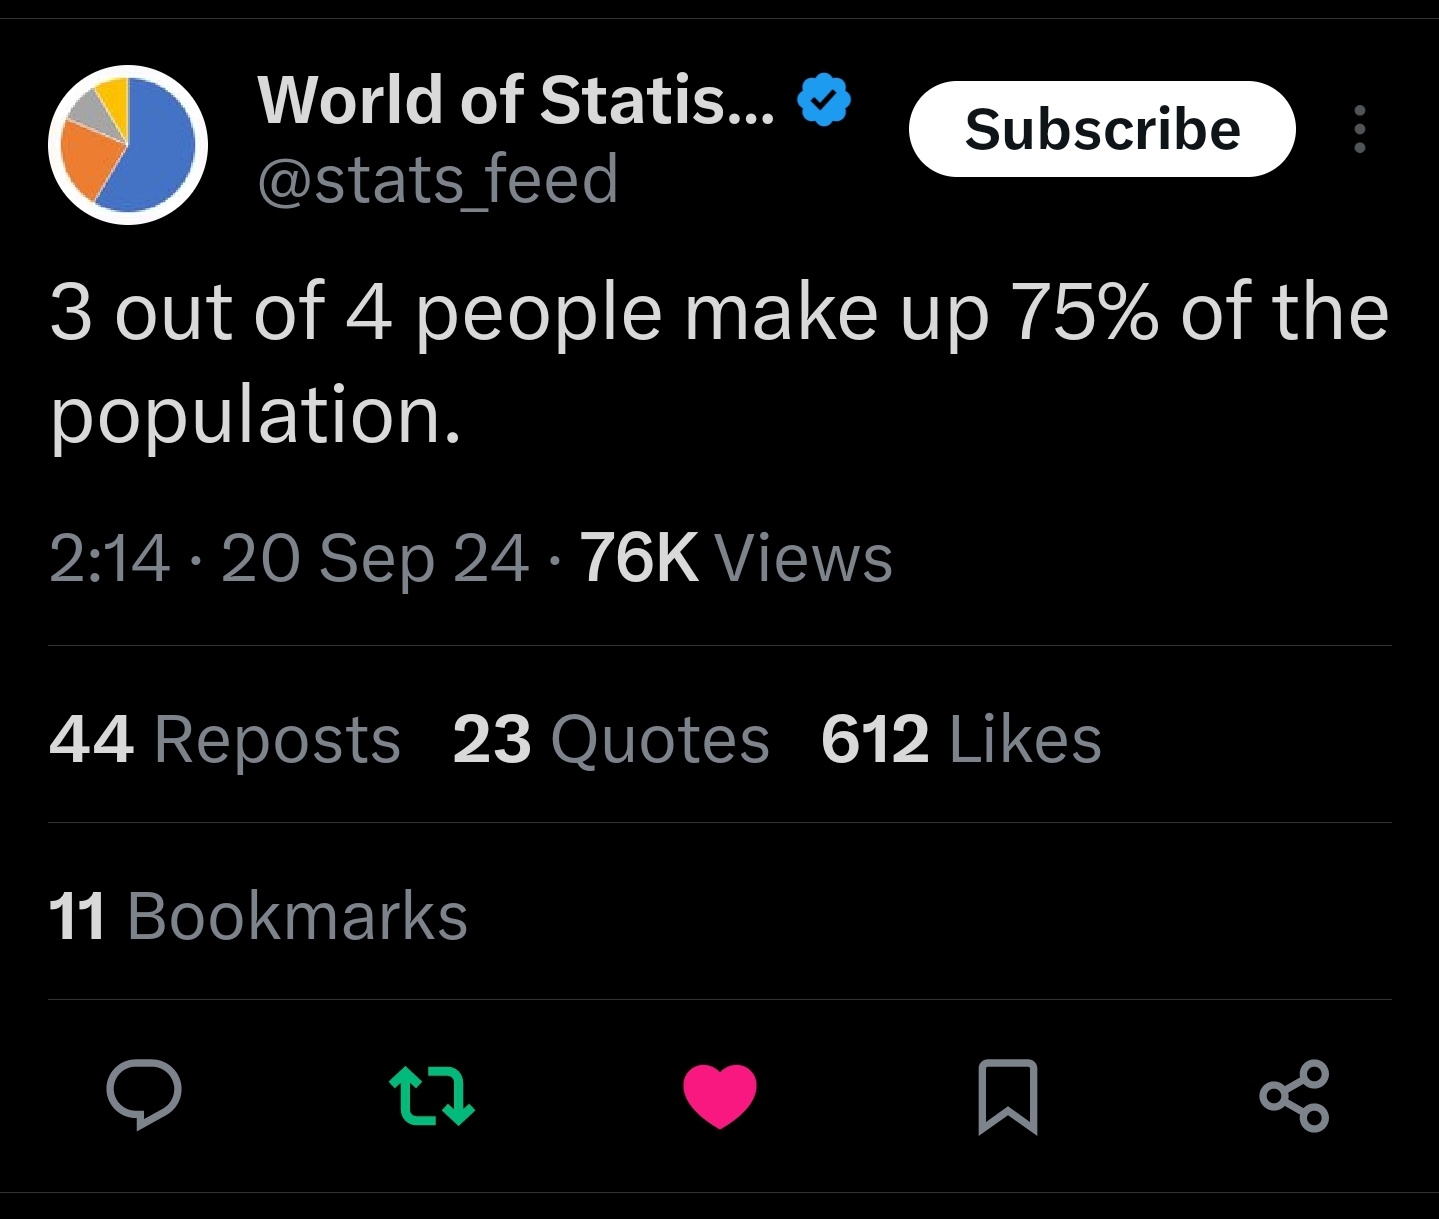Open the @stats_feed handle link
1439x1219 pixels.
click(x=438, y=180)
